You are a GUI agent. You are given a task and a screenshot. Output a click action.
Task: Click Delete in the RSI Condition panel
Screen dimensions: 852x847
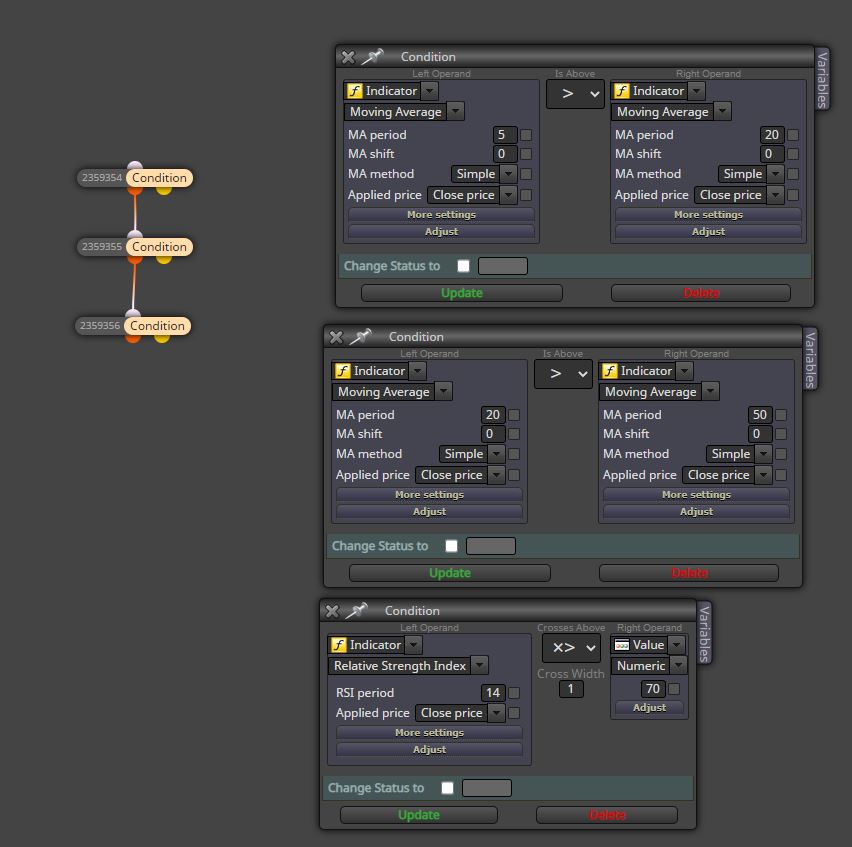click(x=607, y=815)
